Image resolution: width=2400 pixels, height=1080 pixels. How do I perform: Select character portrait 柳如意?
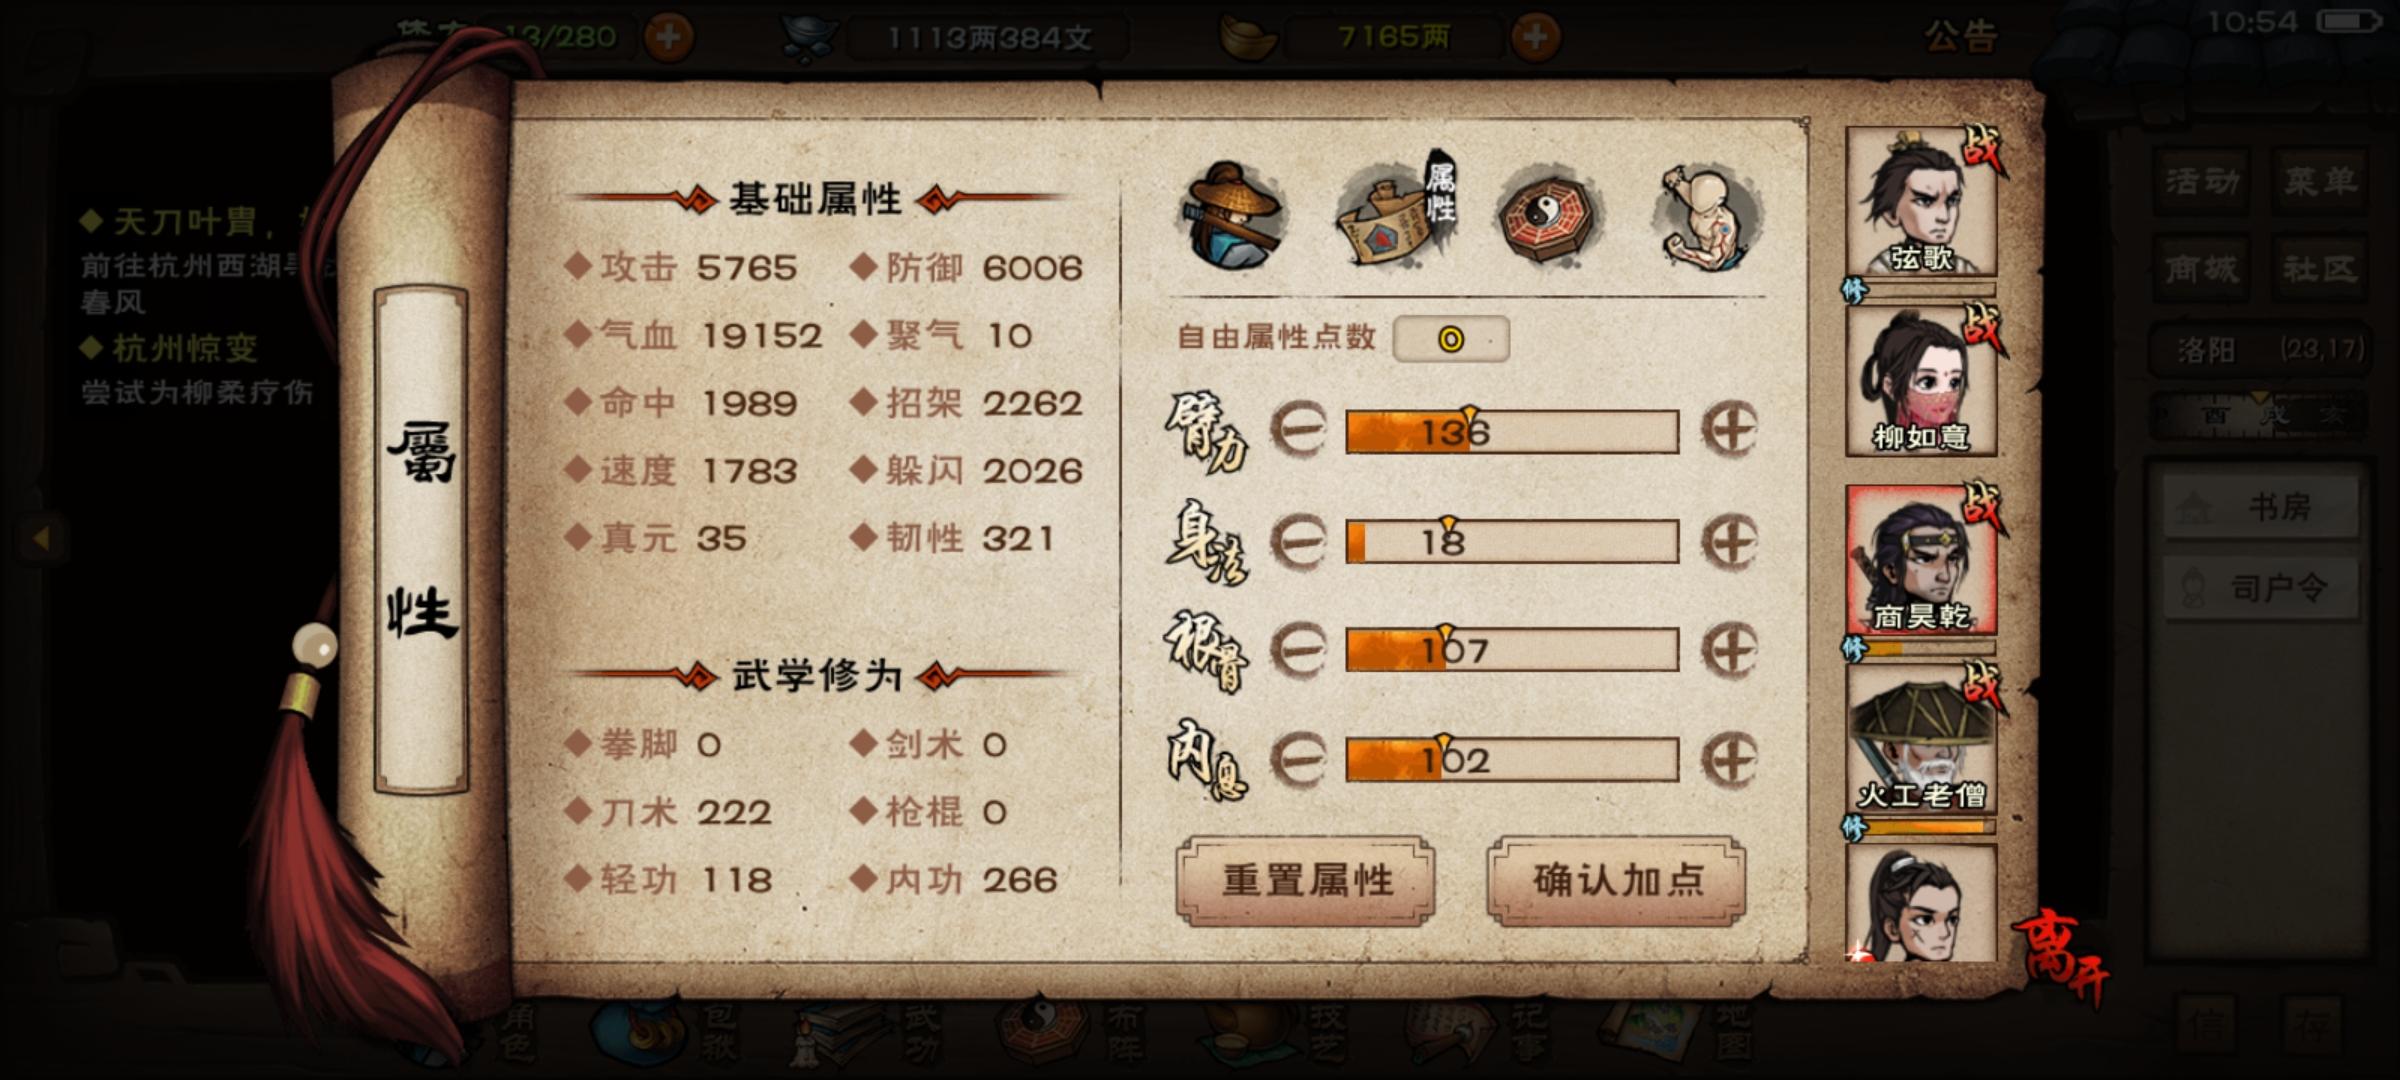pyautogui.click(x=1921, y=381)
